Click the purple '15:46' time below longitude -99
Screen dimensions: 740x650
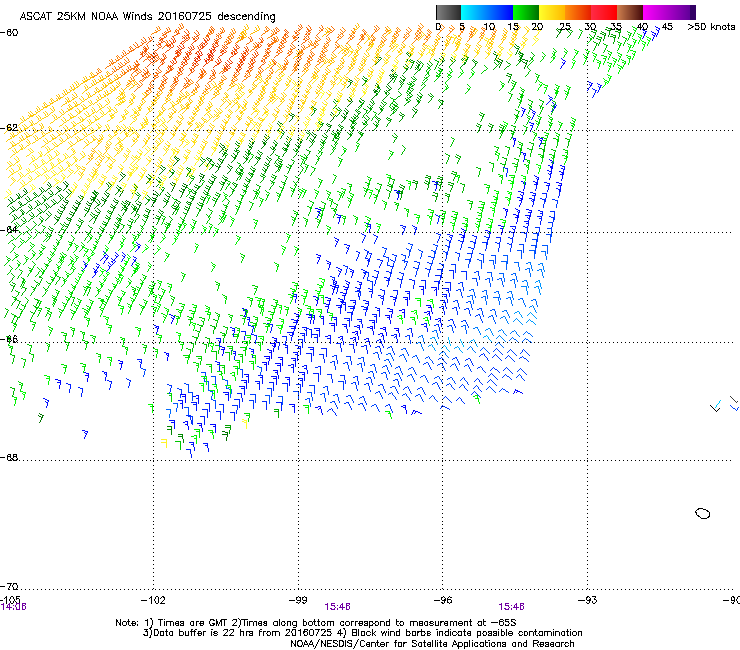337,607
